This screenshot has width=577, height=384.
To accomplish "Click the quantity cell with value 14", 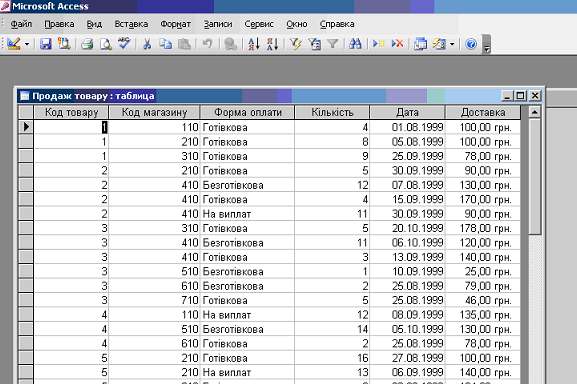I will pyautogui.click(x=332, y=329).
